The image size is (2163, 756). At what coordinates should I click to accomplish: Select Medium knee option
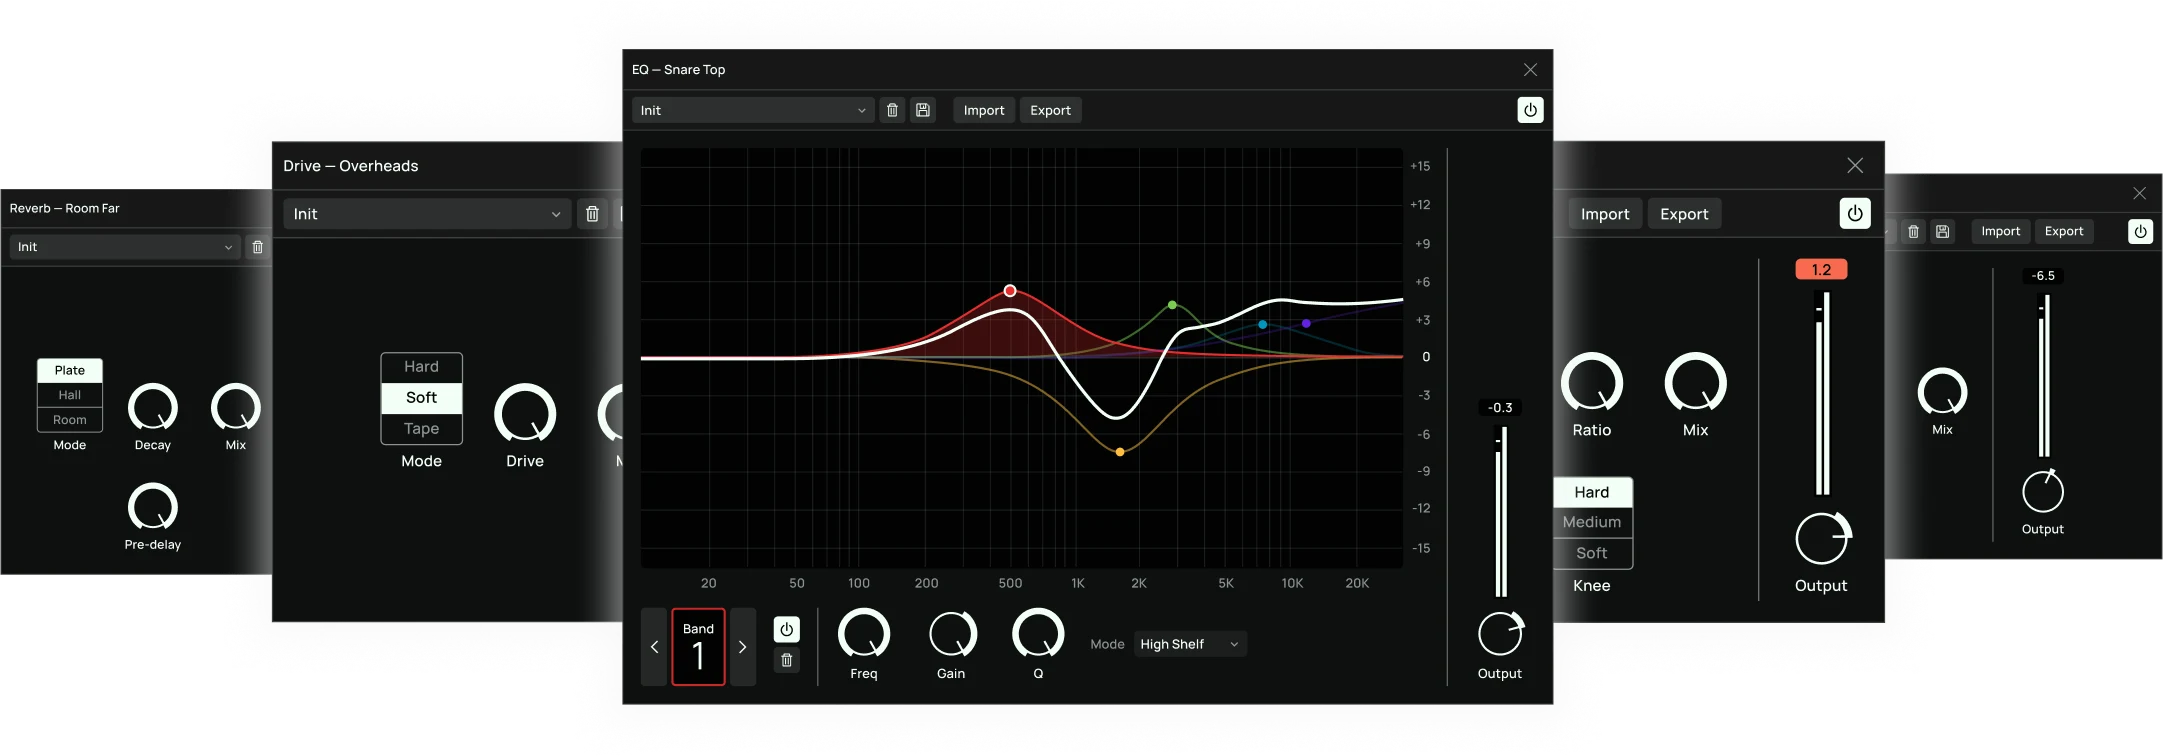click(1592, 522)
